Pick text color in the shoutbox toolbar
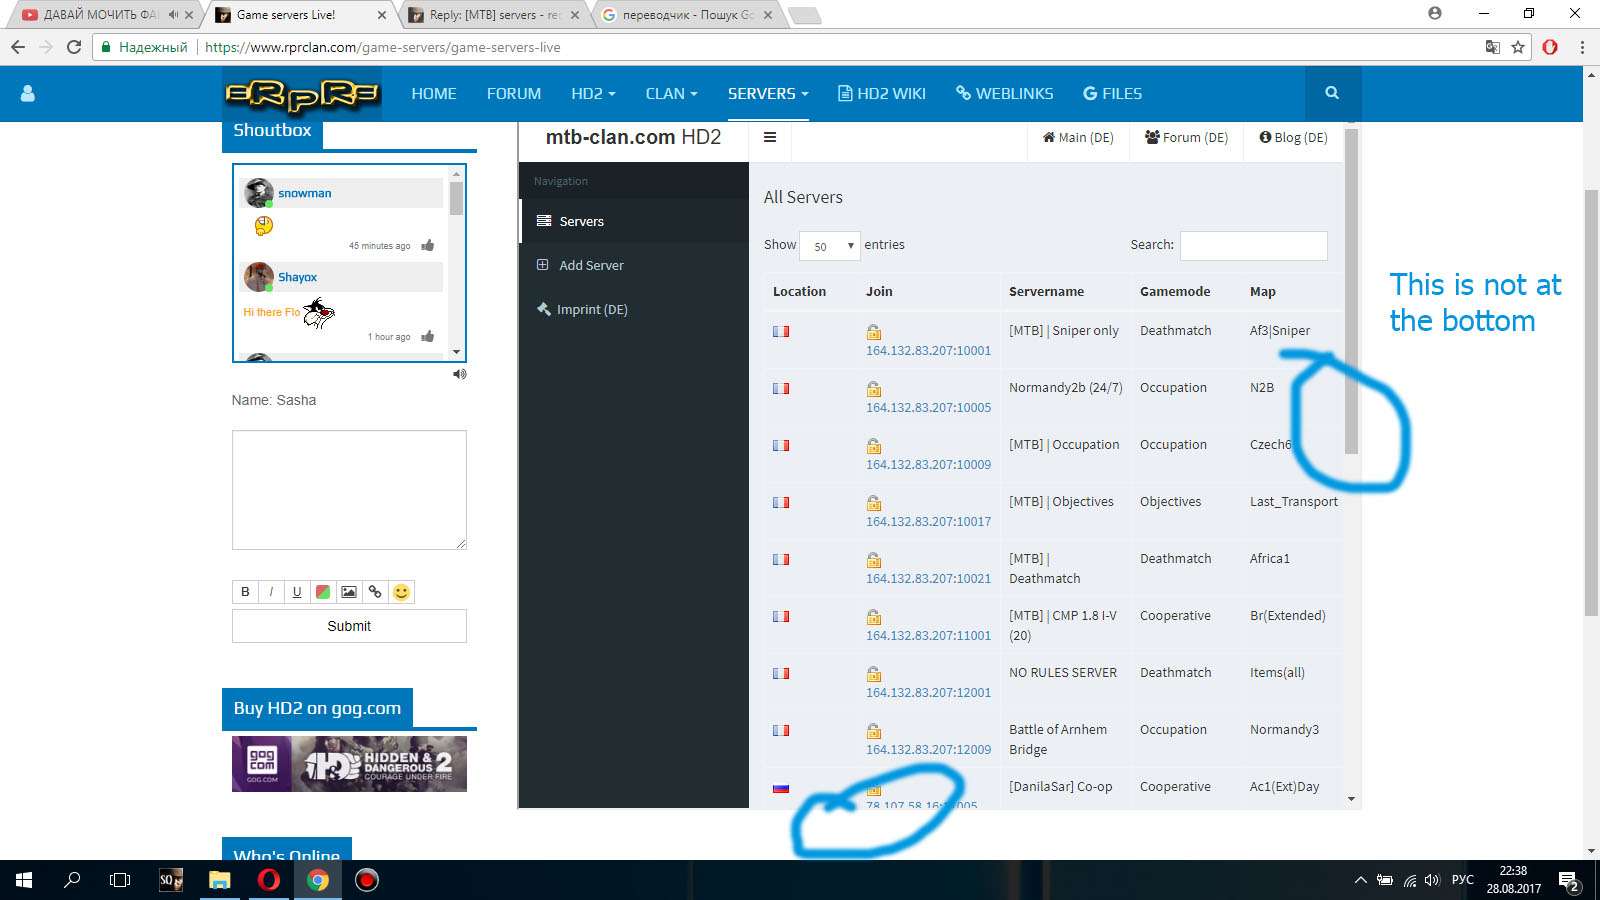Viewport: 1600px width, 900px height. click(x=323, y=592)
